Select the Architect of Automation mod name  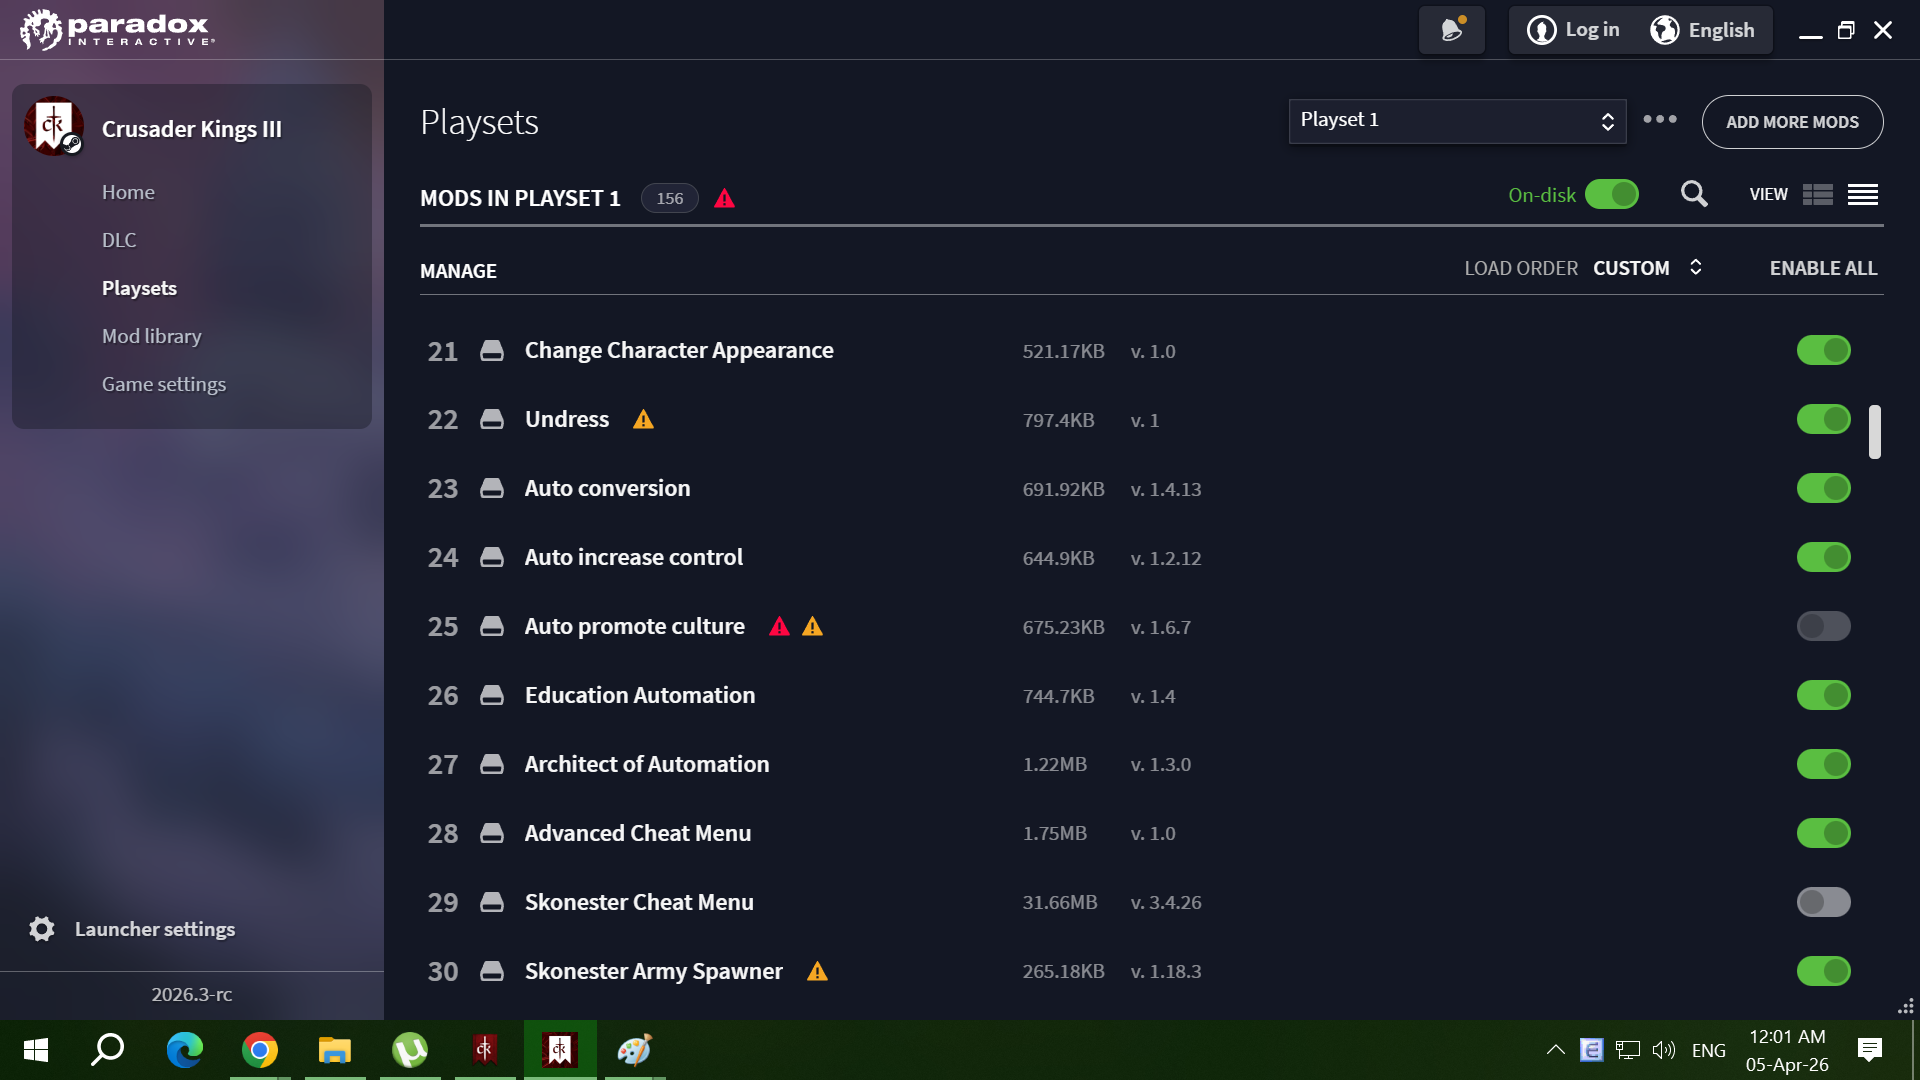[647, 765]
